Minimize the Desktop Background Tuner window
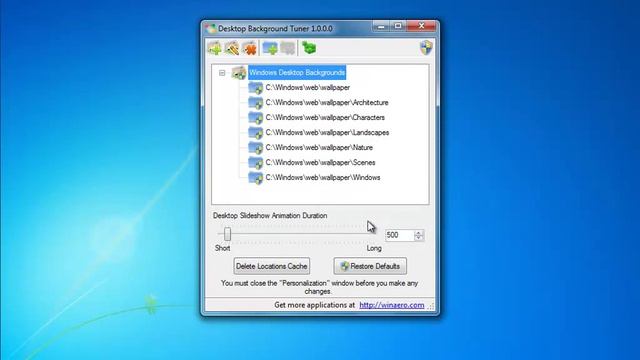The width and height of the screenshot is (640, 360). tap(381, 27)
